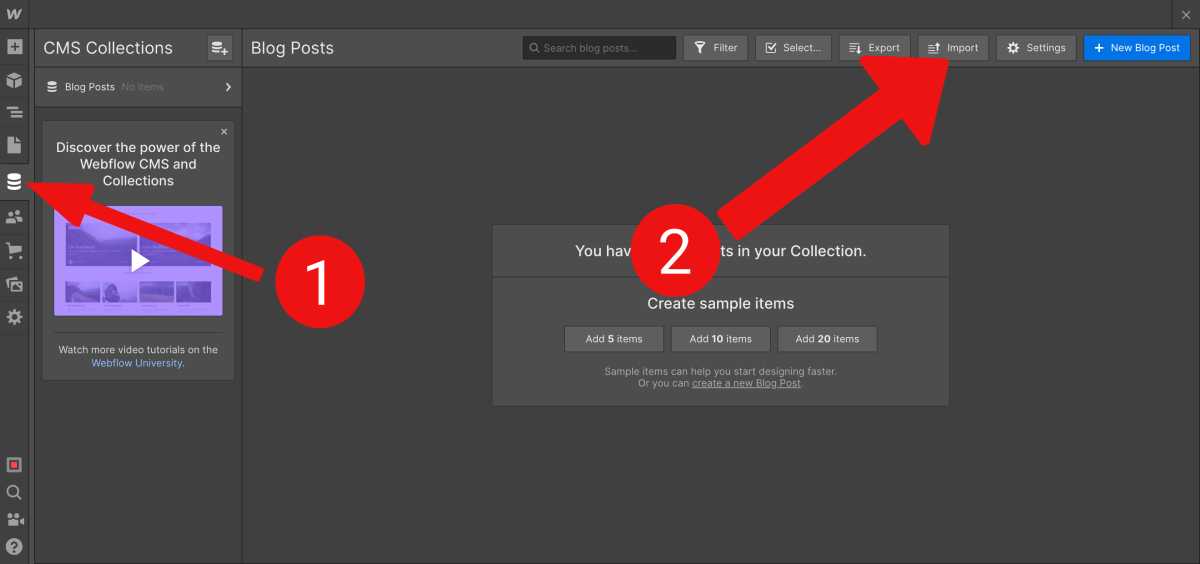Expand the Blog Posts collection chevron
The height and width of the screenshot is (564, 1200).
tap(228, 87)
